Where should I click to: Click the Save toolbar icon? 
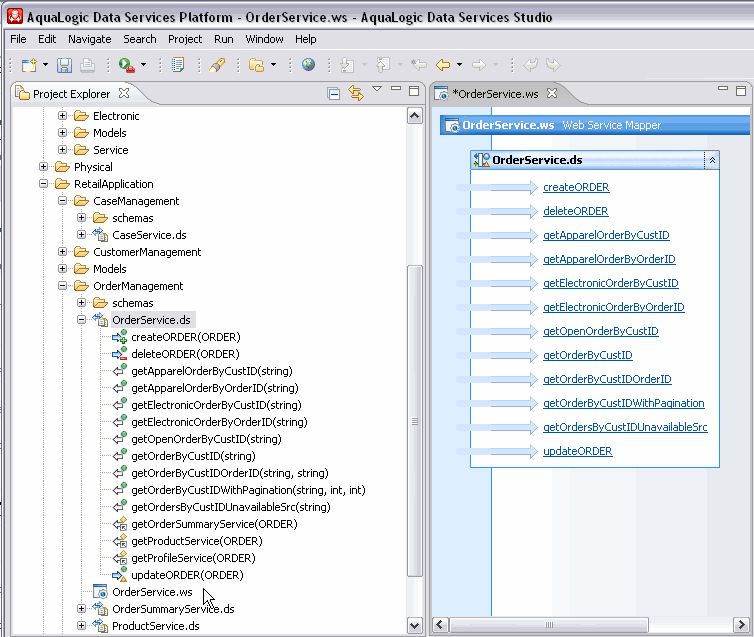pyautogui.click(x=64, y=65)
